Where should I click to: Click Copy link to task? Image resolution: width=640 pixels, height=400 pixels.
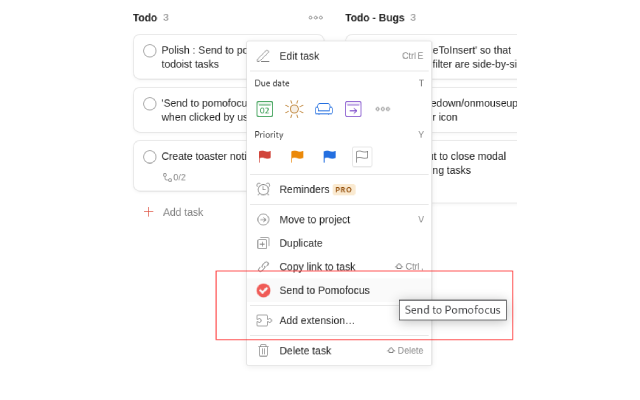click(x=317, y=267)
